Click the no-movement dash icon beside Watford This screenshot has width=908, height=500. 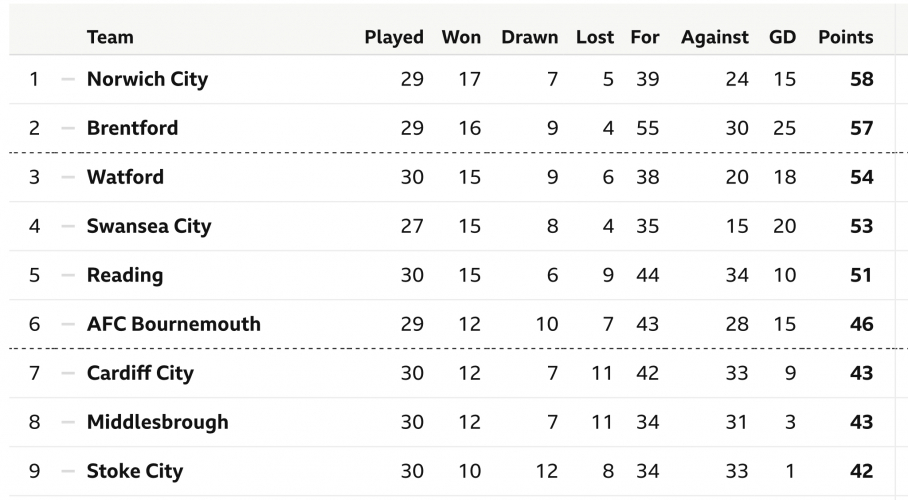(68, 177)
